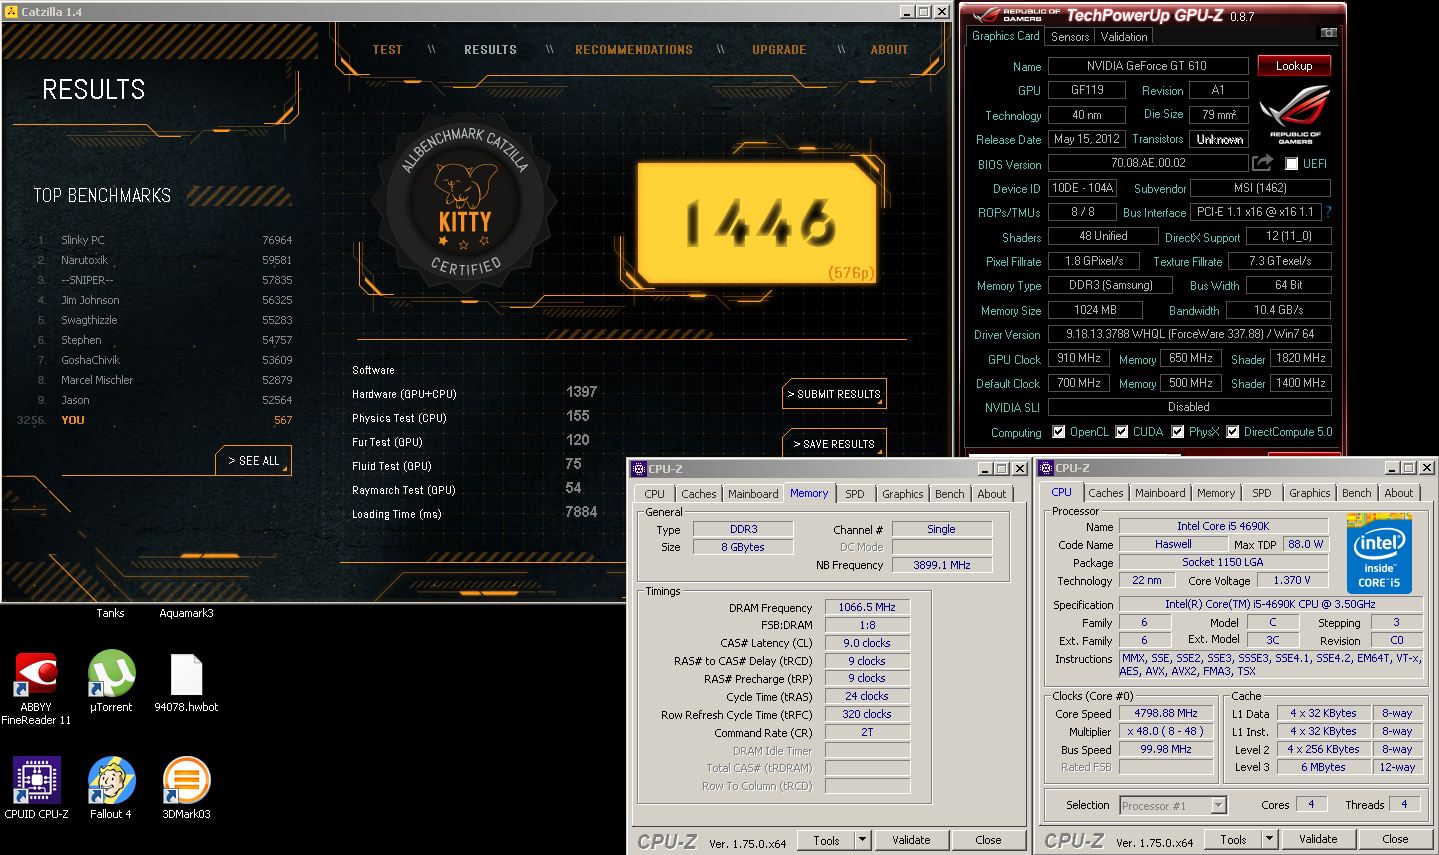Click the Kitty Certified badge in Catzilla
The height and width of the screenshot is (855, 1439).
click(x=465, y=203)
